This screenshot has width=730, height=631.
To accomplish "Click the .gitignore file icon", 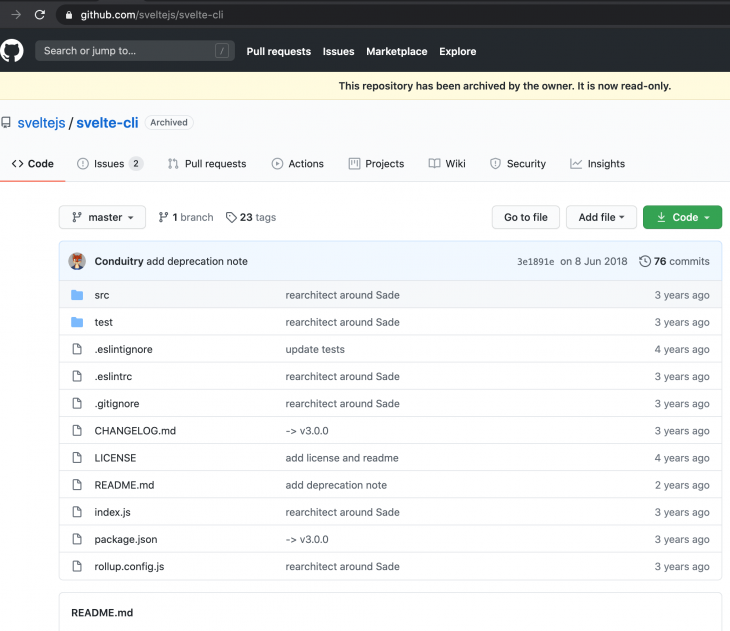I will pos(77,403).
